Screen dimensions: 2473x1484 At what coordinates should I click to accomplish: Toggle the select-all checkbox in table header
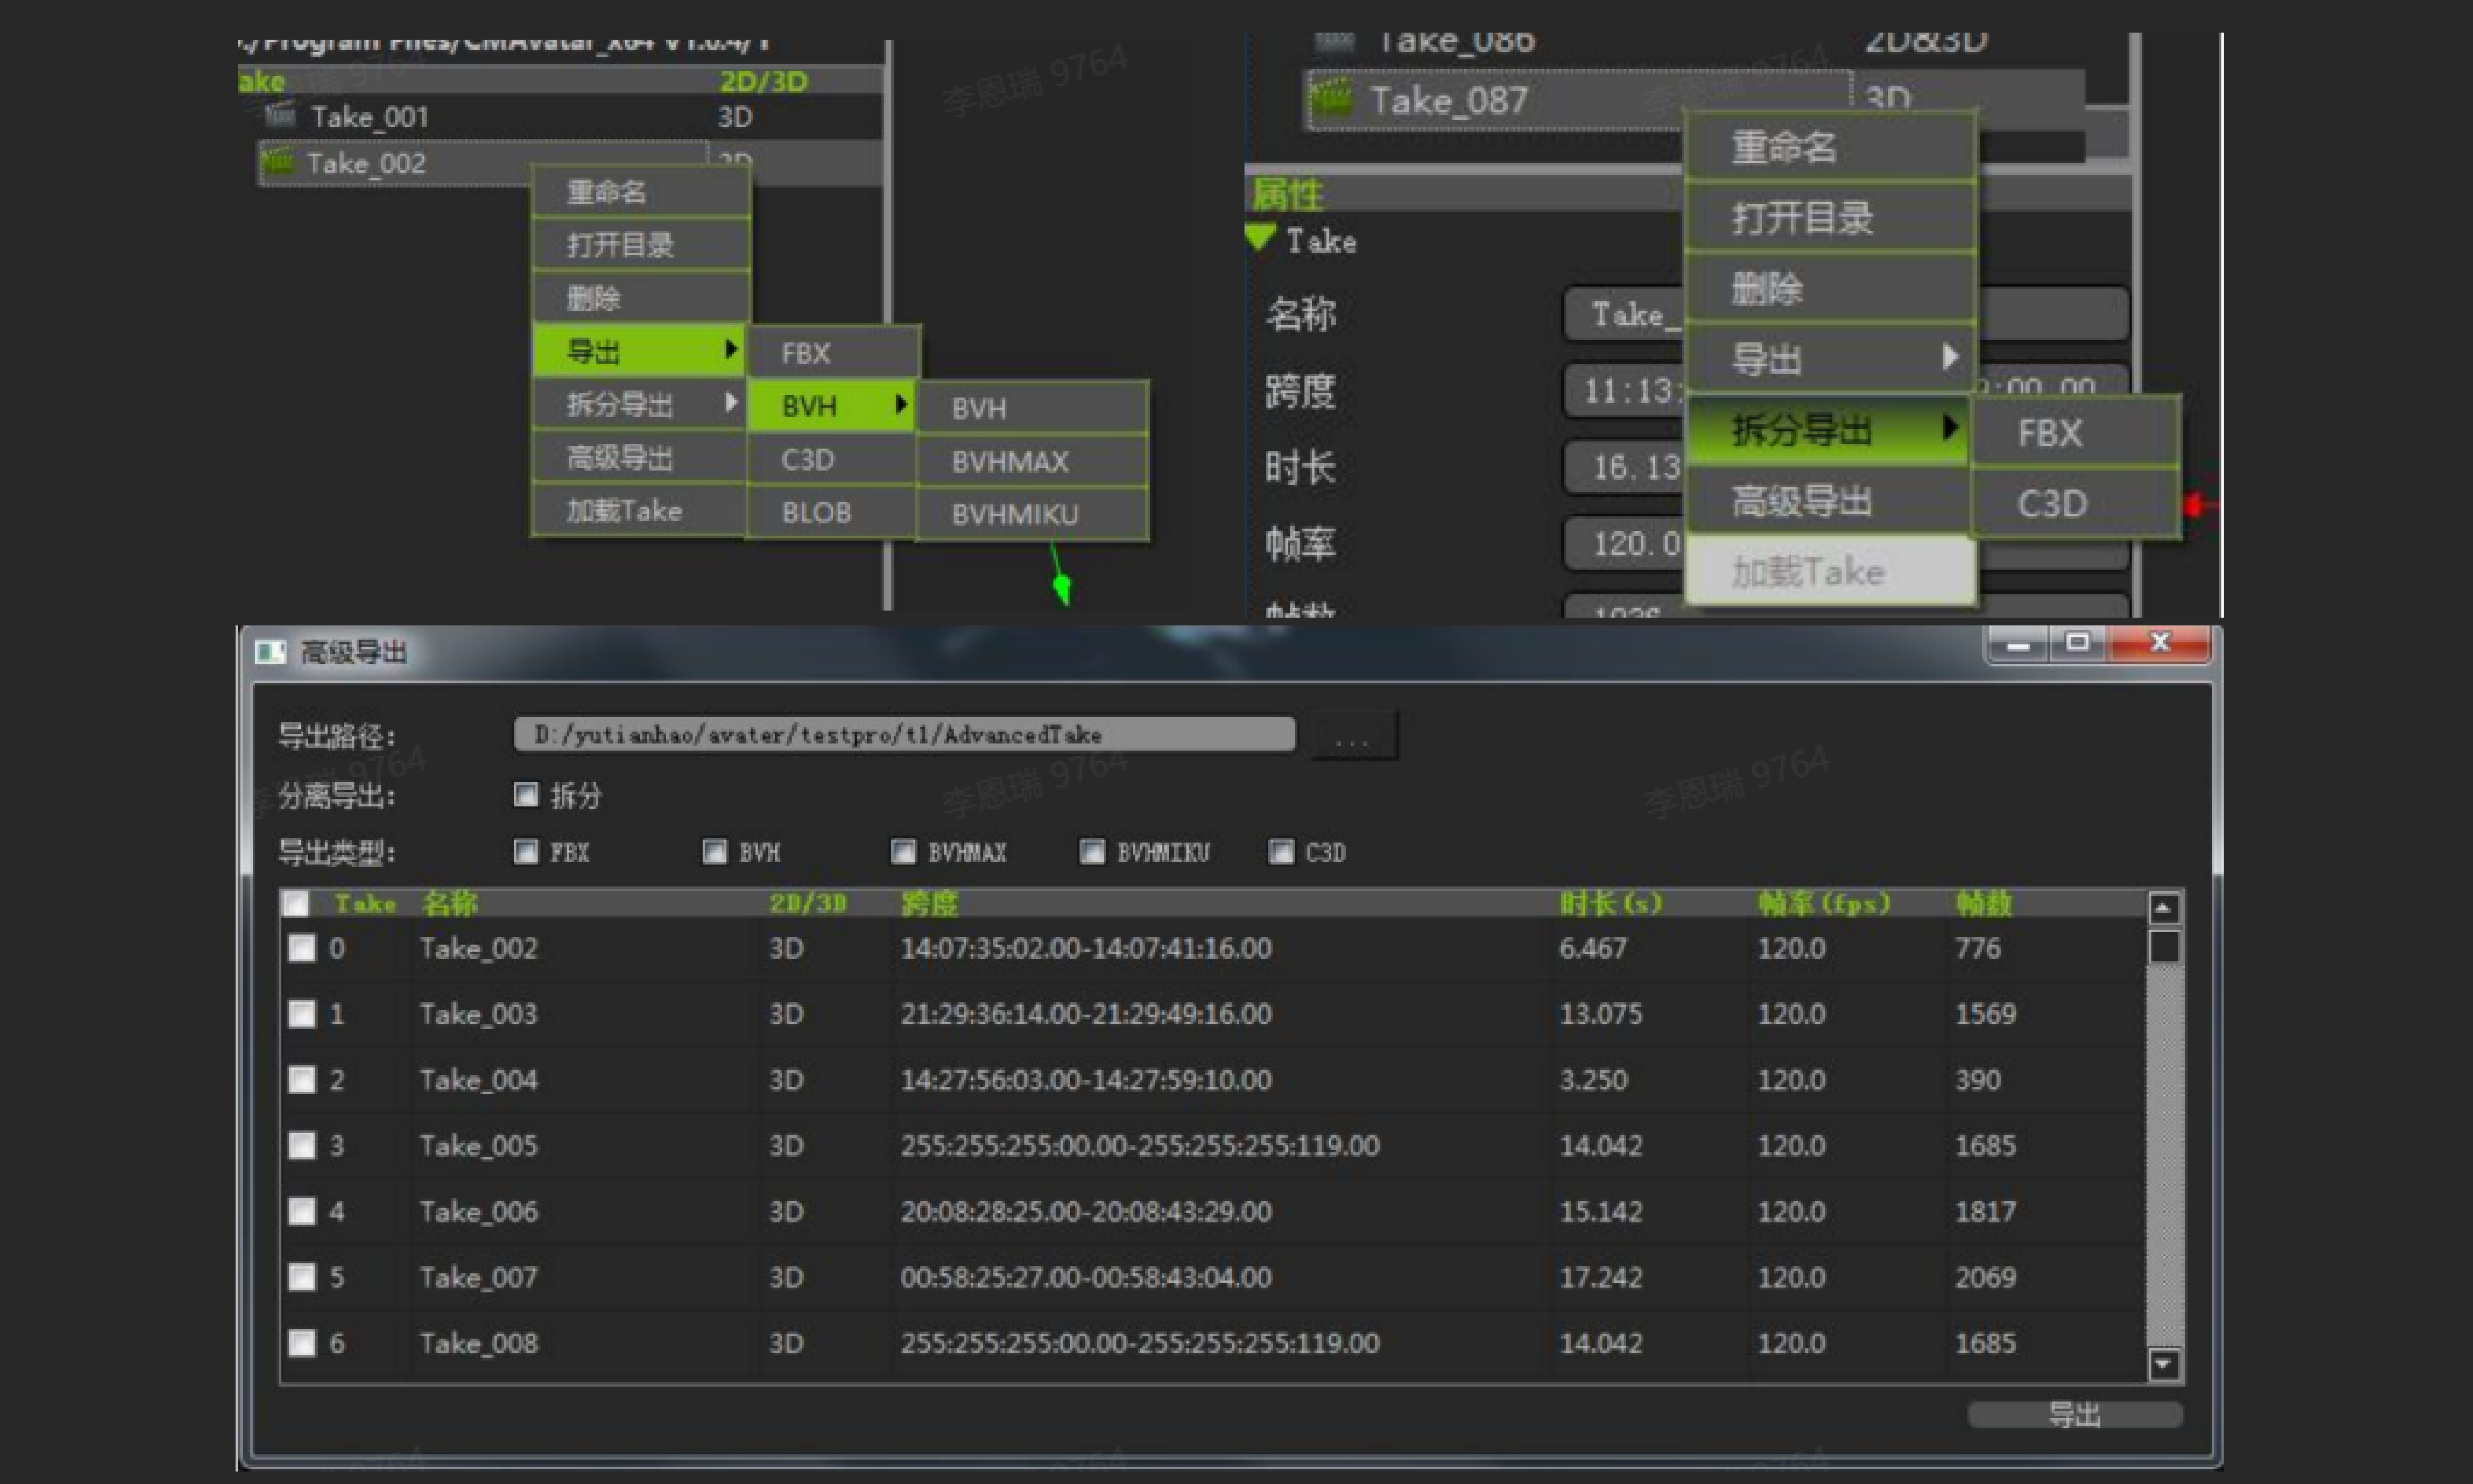coord(296,904)
